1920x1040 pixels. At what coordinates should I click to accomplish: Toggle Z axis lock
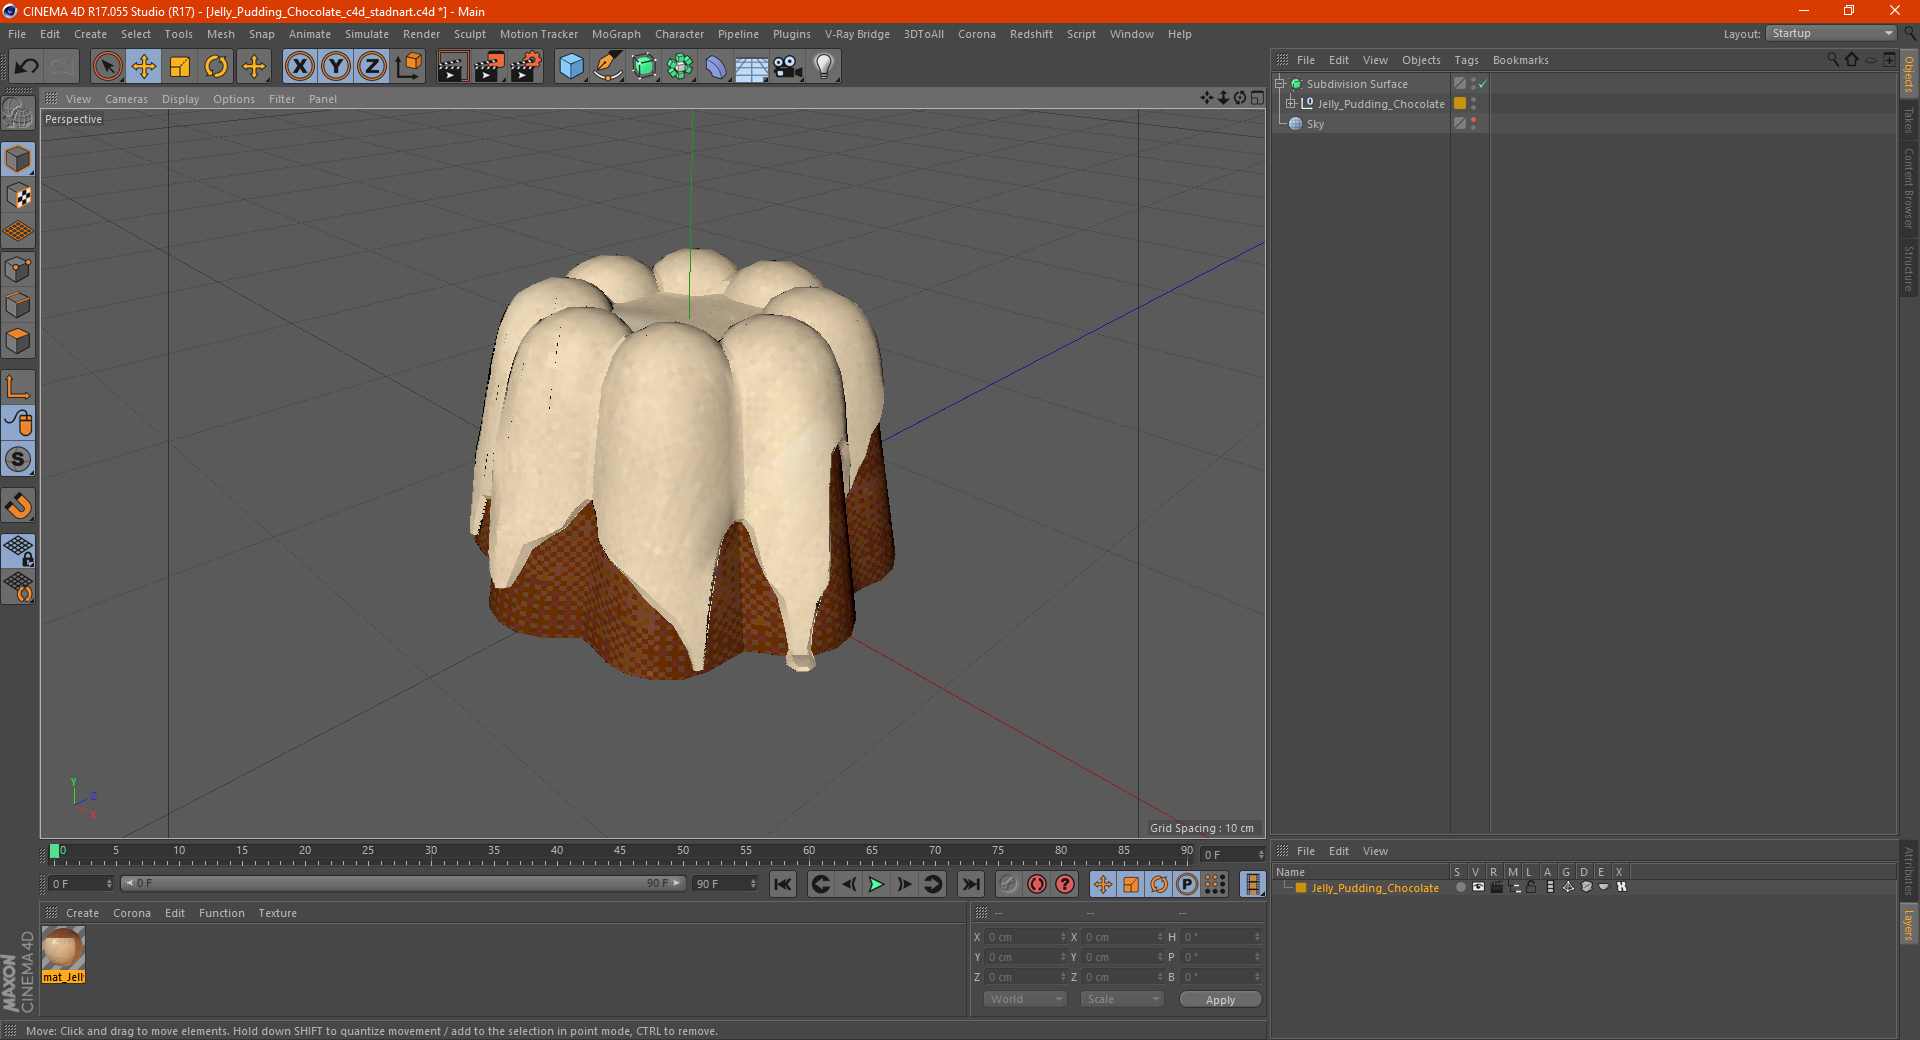pyautogui.click(x=372, y=67)
